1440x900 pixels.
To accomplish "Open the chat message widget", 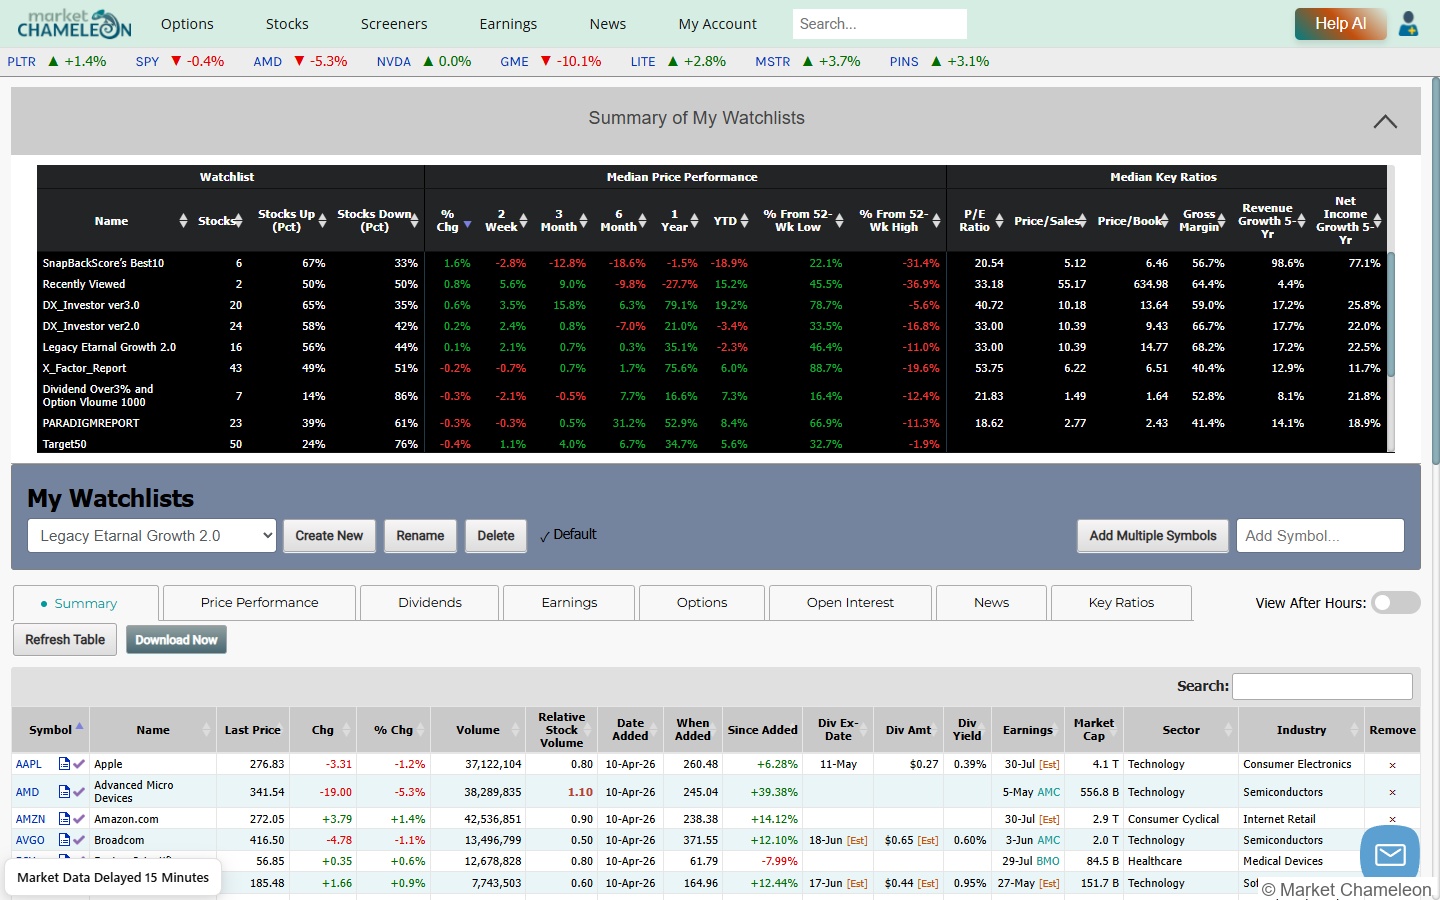I will pos(1390,854).
